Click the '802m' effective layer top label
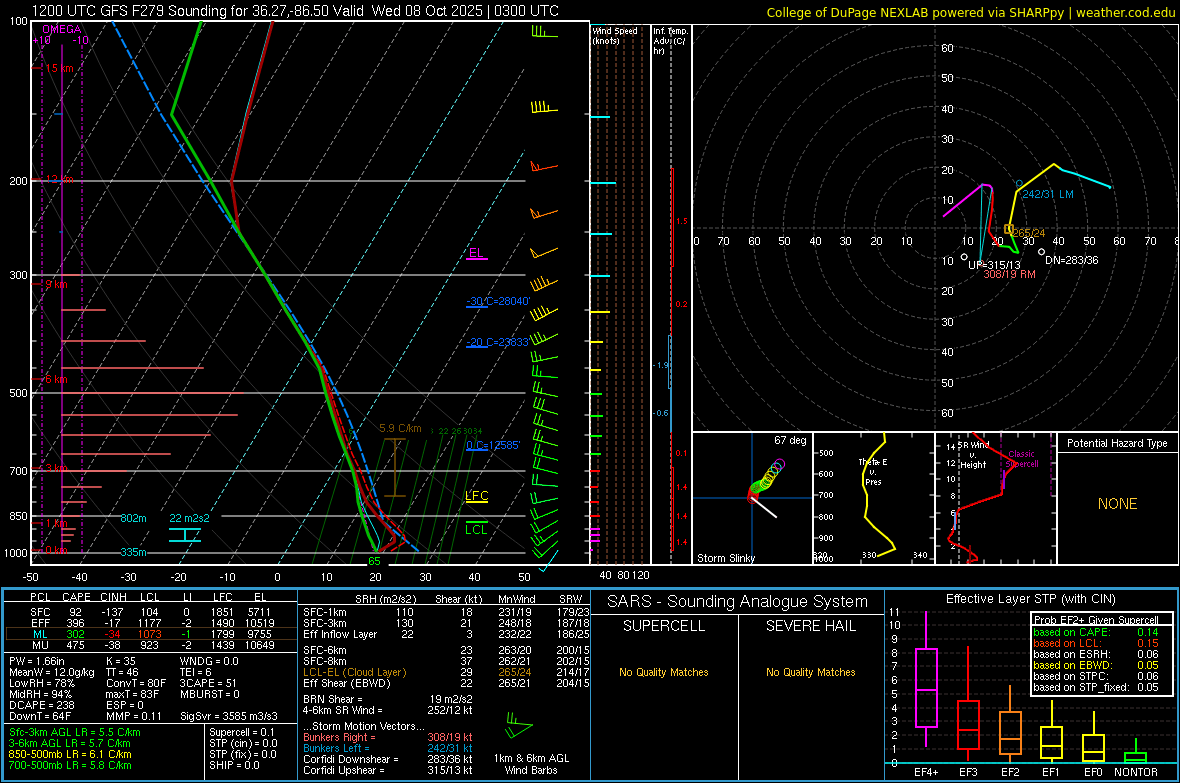The width and height of the screenshot is (1180, 783). click(x=133, y=518)
